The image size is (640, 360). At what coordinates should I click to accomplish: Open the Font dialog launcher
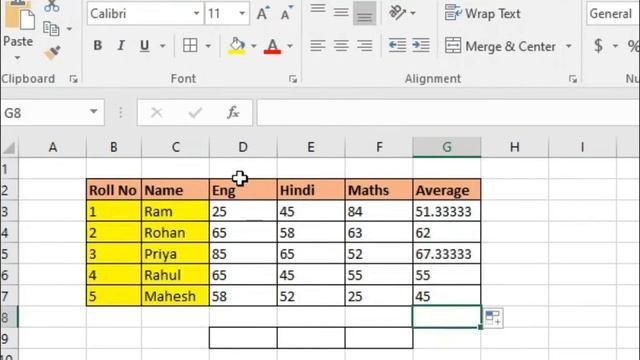(293, 79)
